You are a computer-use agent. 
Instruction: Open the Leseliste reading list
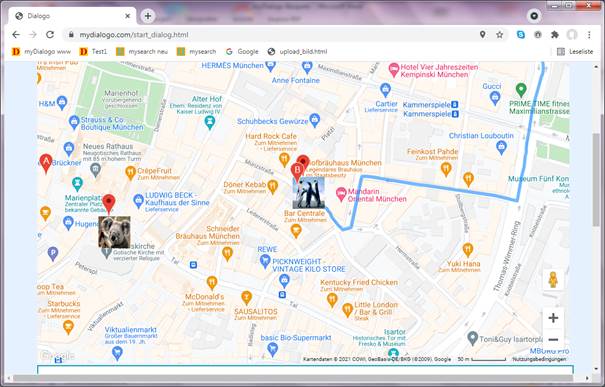pyautogui.click(x=575, y=51)
